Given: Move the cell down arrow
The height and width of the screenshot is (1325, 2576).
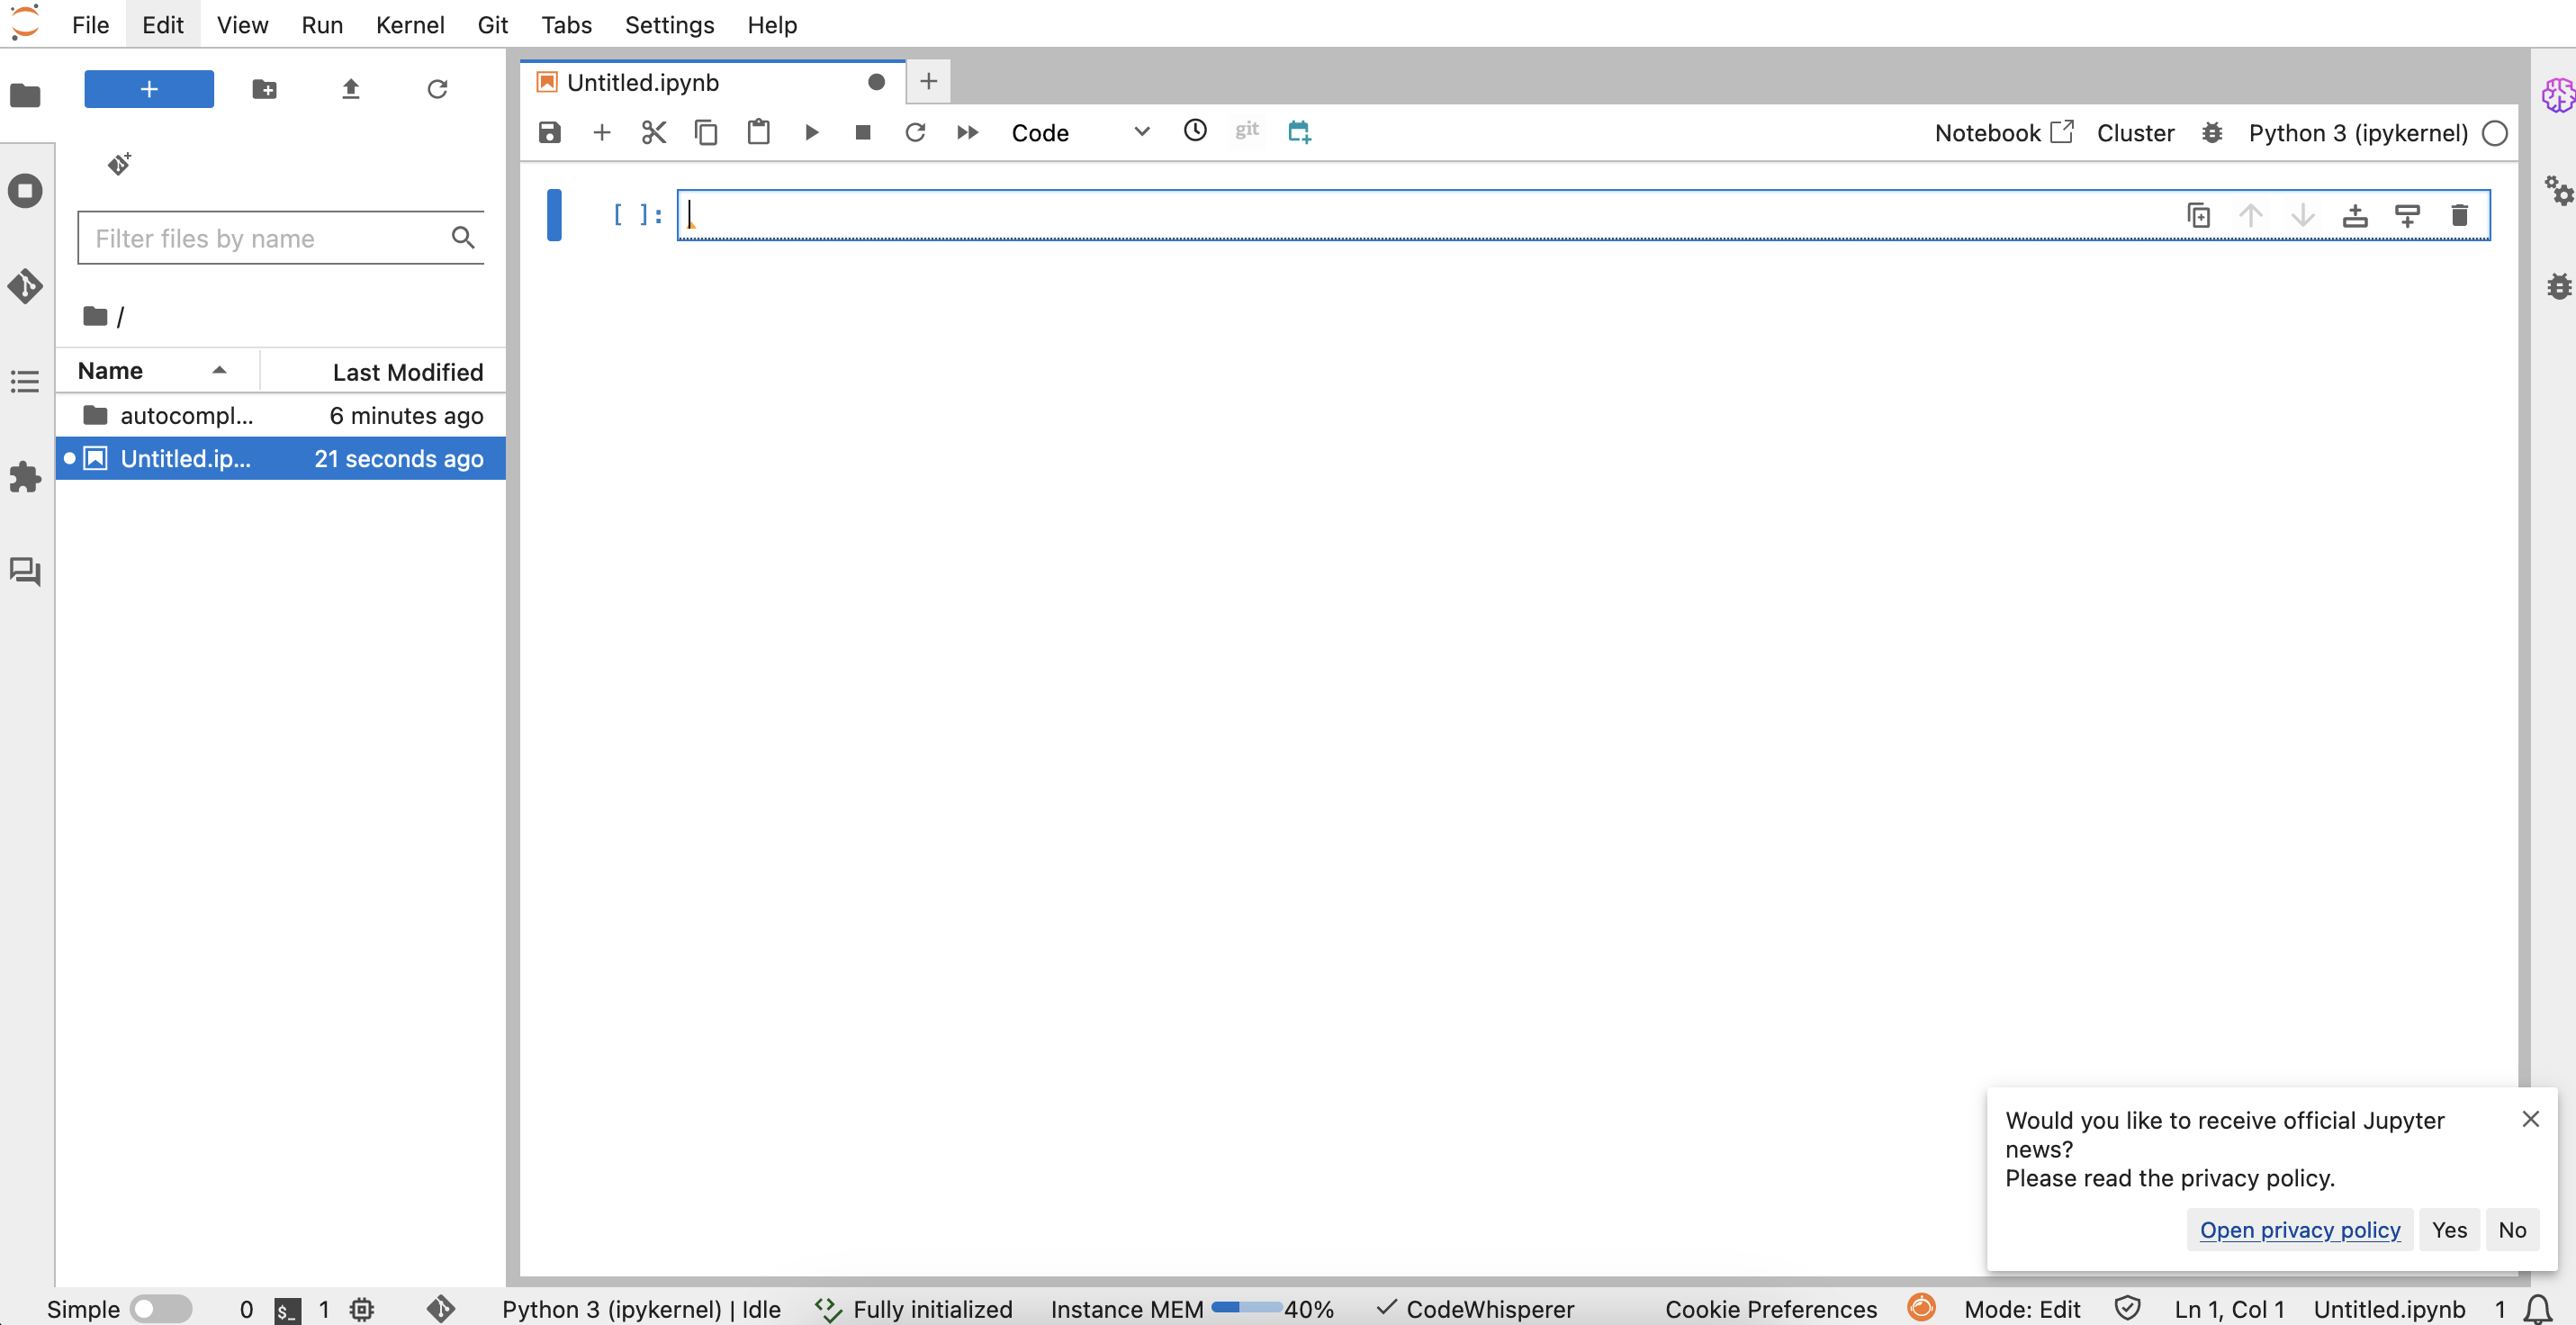Looking at the screenshot, I should point(2303,215).
